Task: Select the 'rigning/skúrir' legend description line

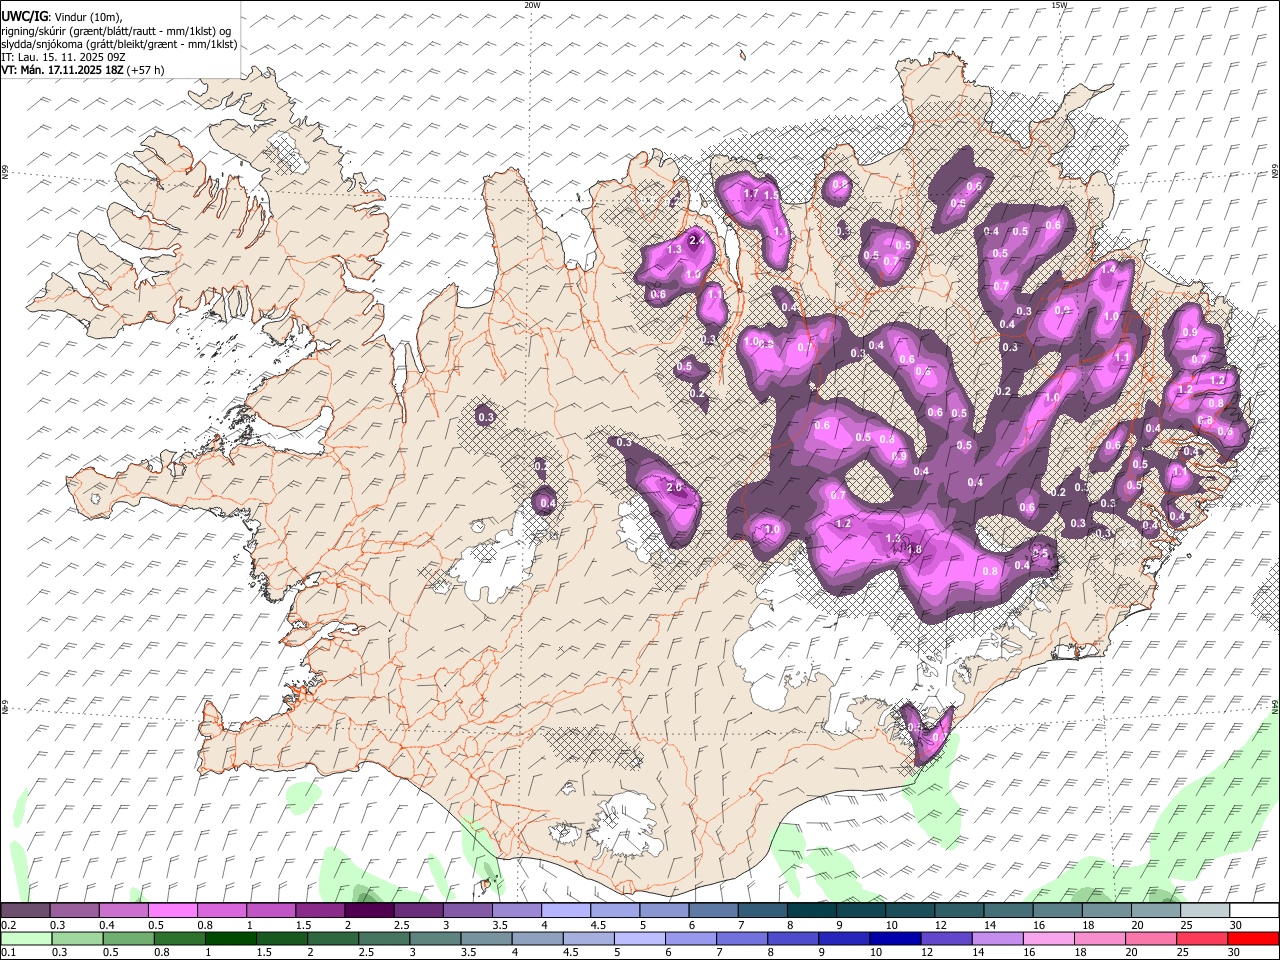Action: tap(115, 31)
